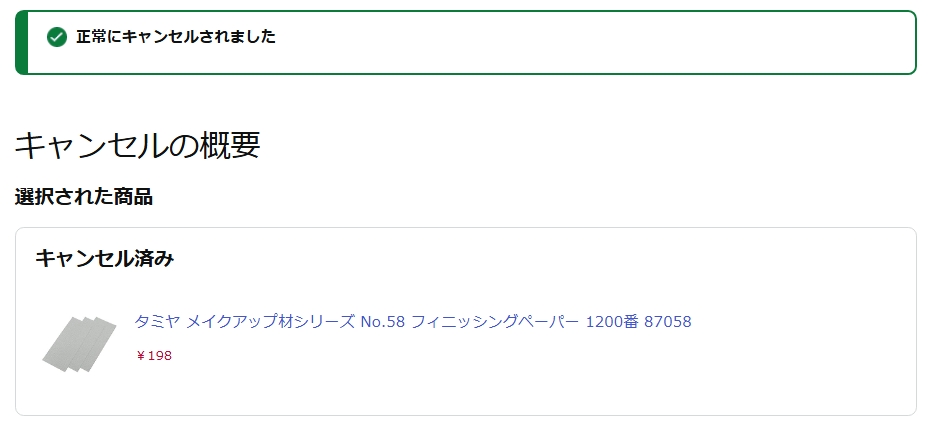Click the green accent bar of the alert

click(21, 43)
